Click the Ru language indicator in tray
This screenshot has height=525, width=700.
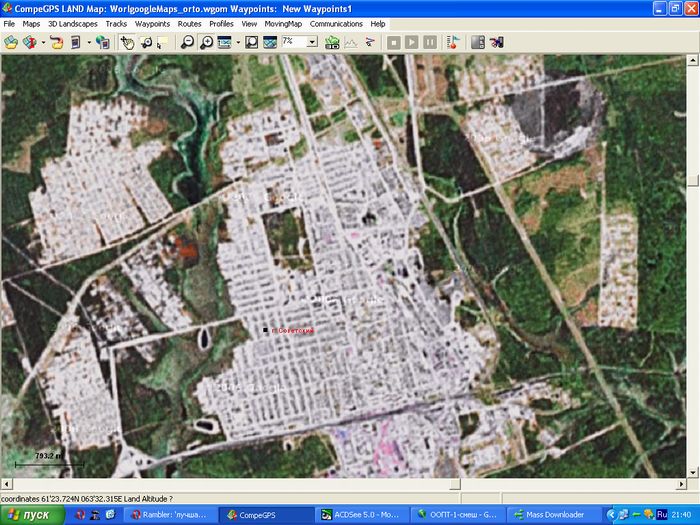(x=662, y=515)
